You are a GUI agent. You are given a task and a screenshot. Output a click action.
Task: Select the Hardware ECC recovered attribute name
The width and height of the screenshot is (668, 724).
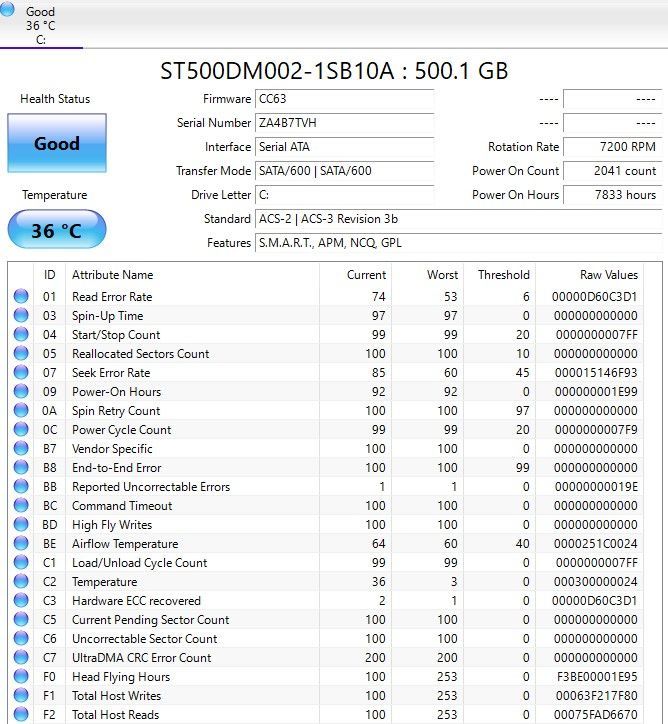136,601
